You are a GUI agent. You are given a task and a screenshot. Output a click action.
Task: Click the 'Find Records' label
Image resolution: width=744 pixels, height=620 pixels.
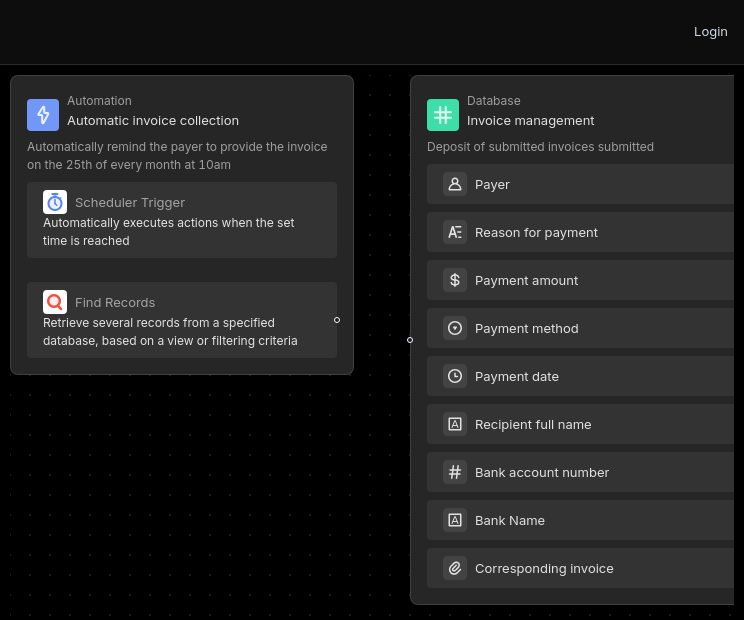[x=115, y=303]
